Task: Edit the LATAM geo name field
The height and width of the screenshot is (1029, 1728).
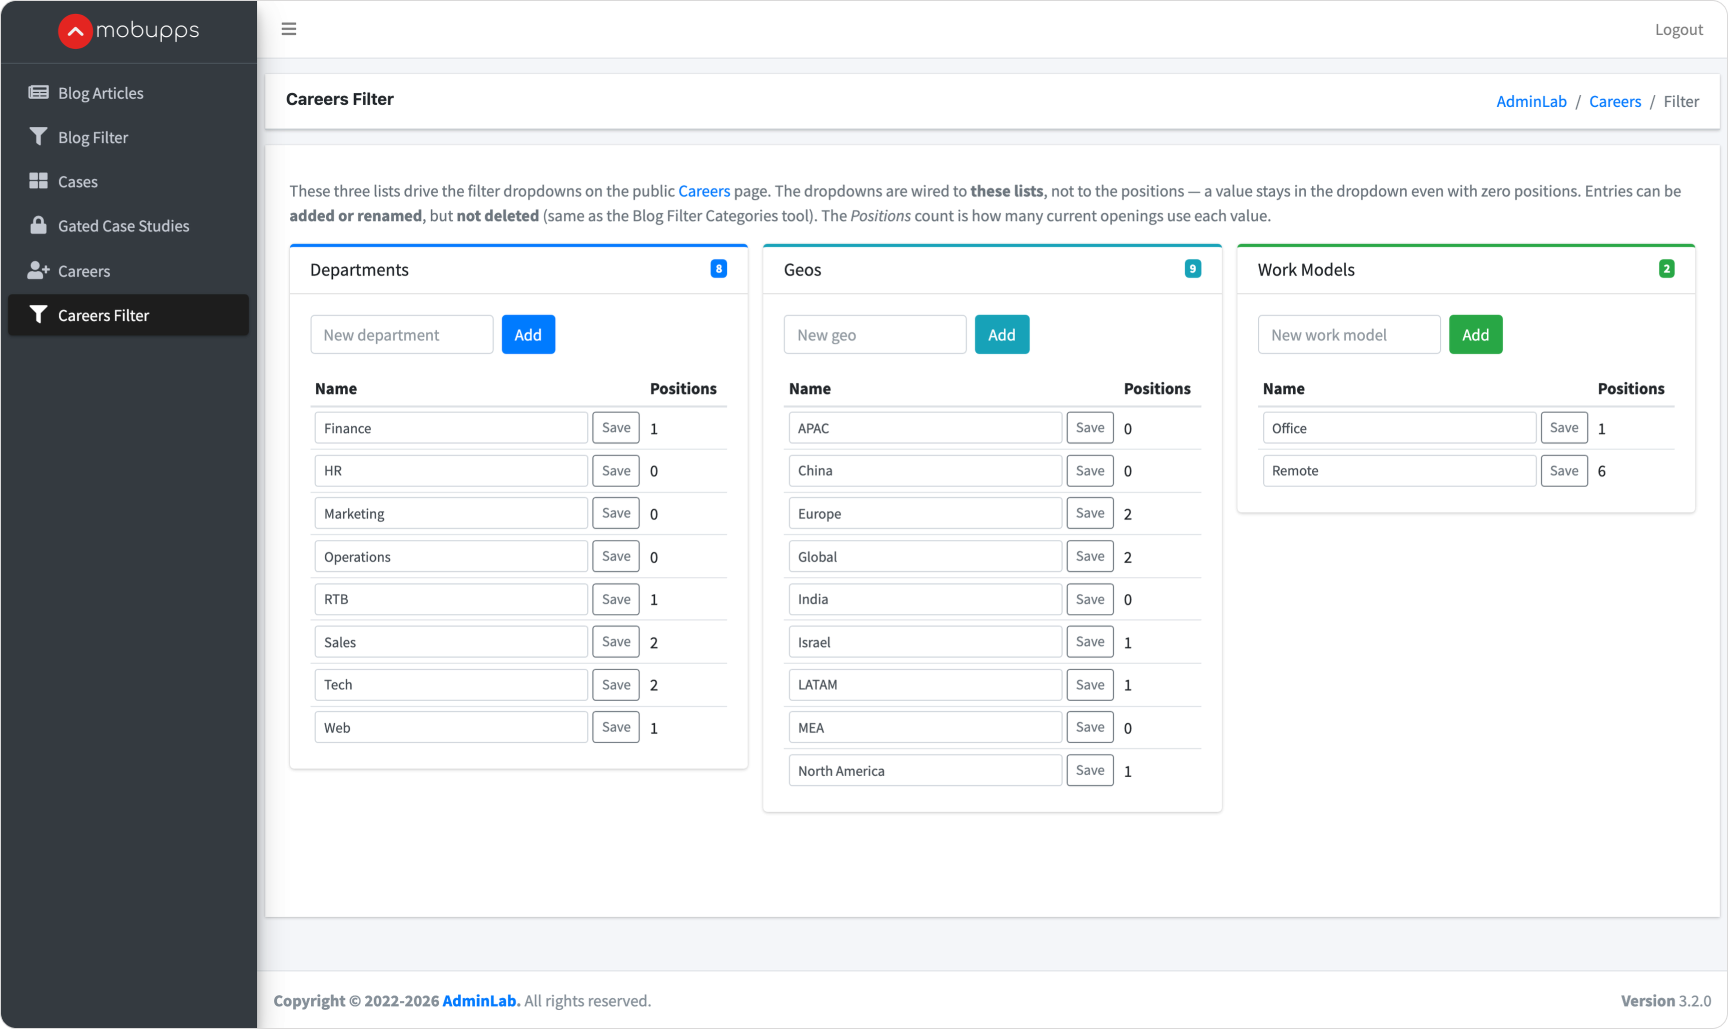Action: [x=925, y=685]
